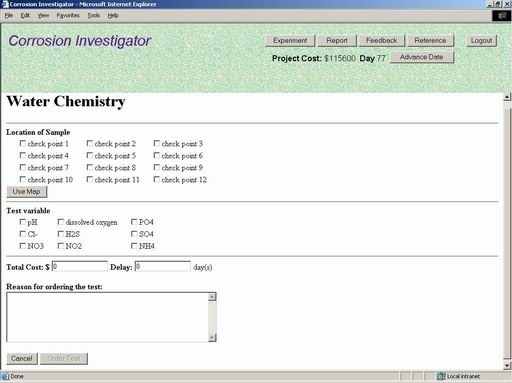
Task: Check the pH test variable
Action: point(23,222)
